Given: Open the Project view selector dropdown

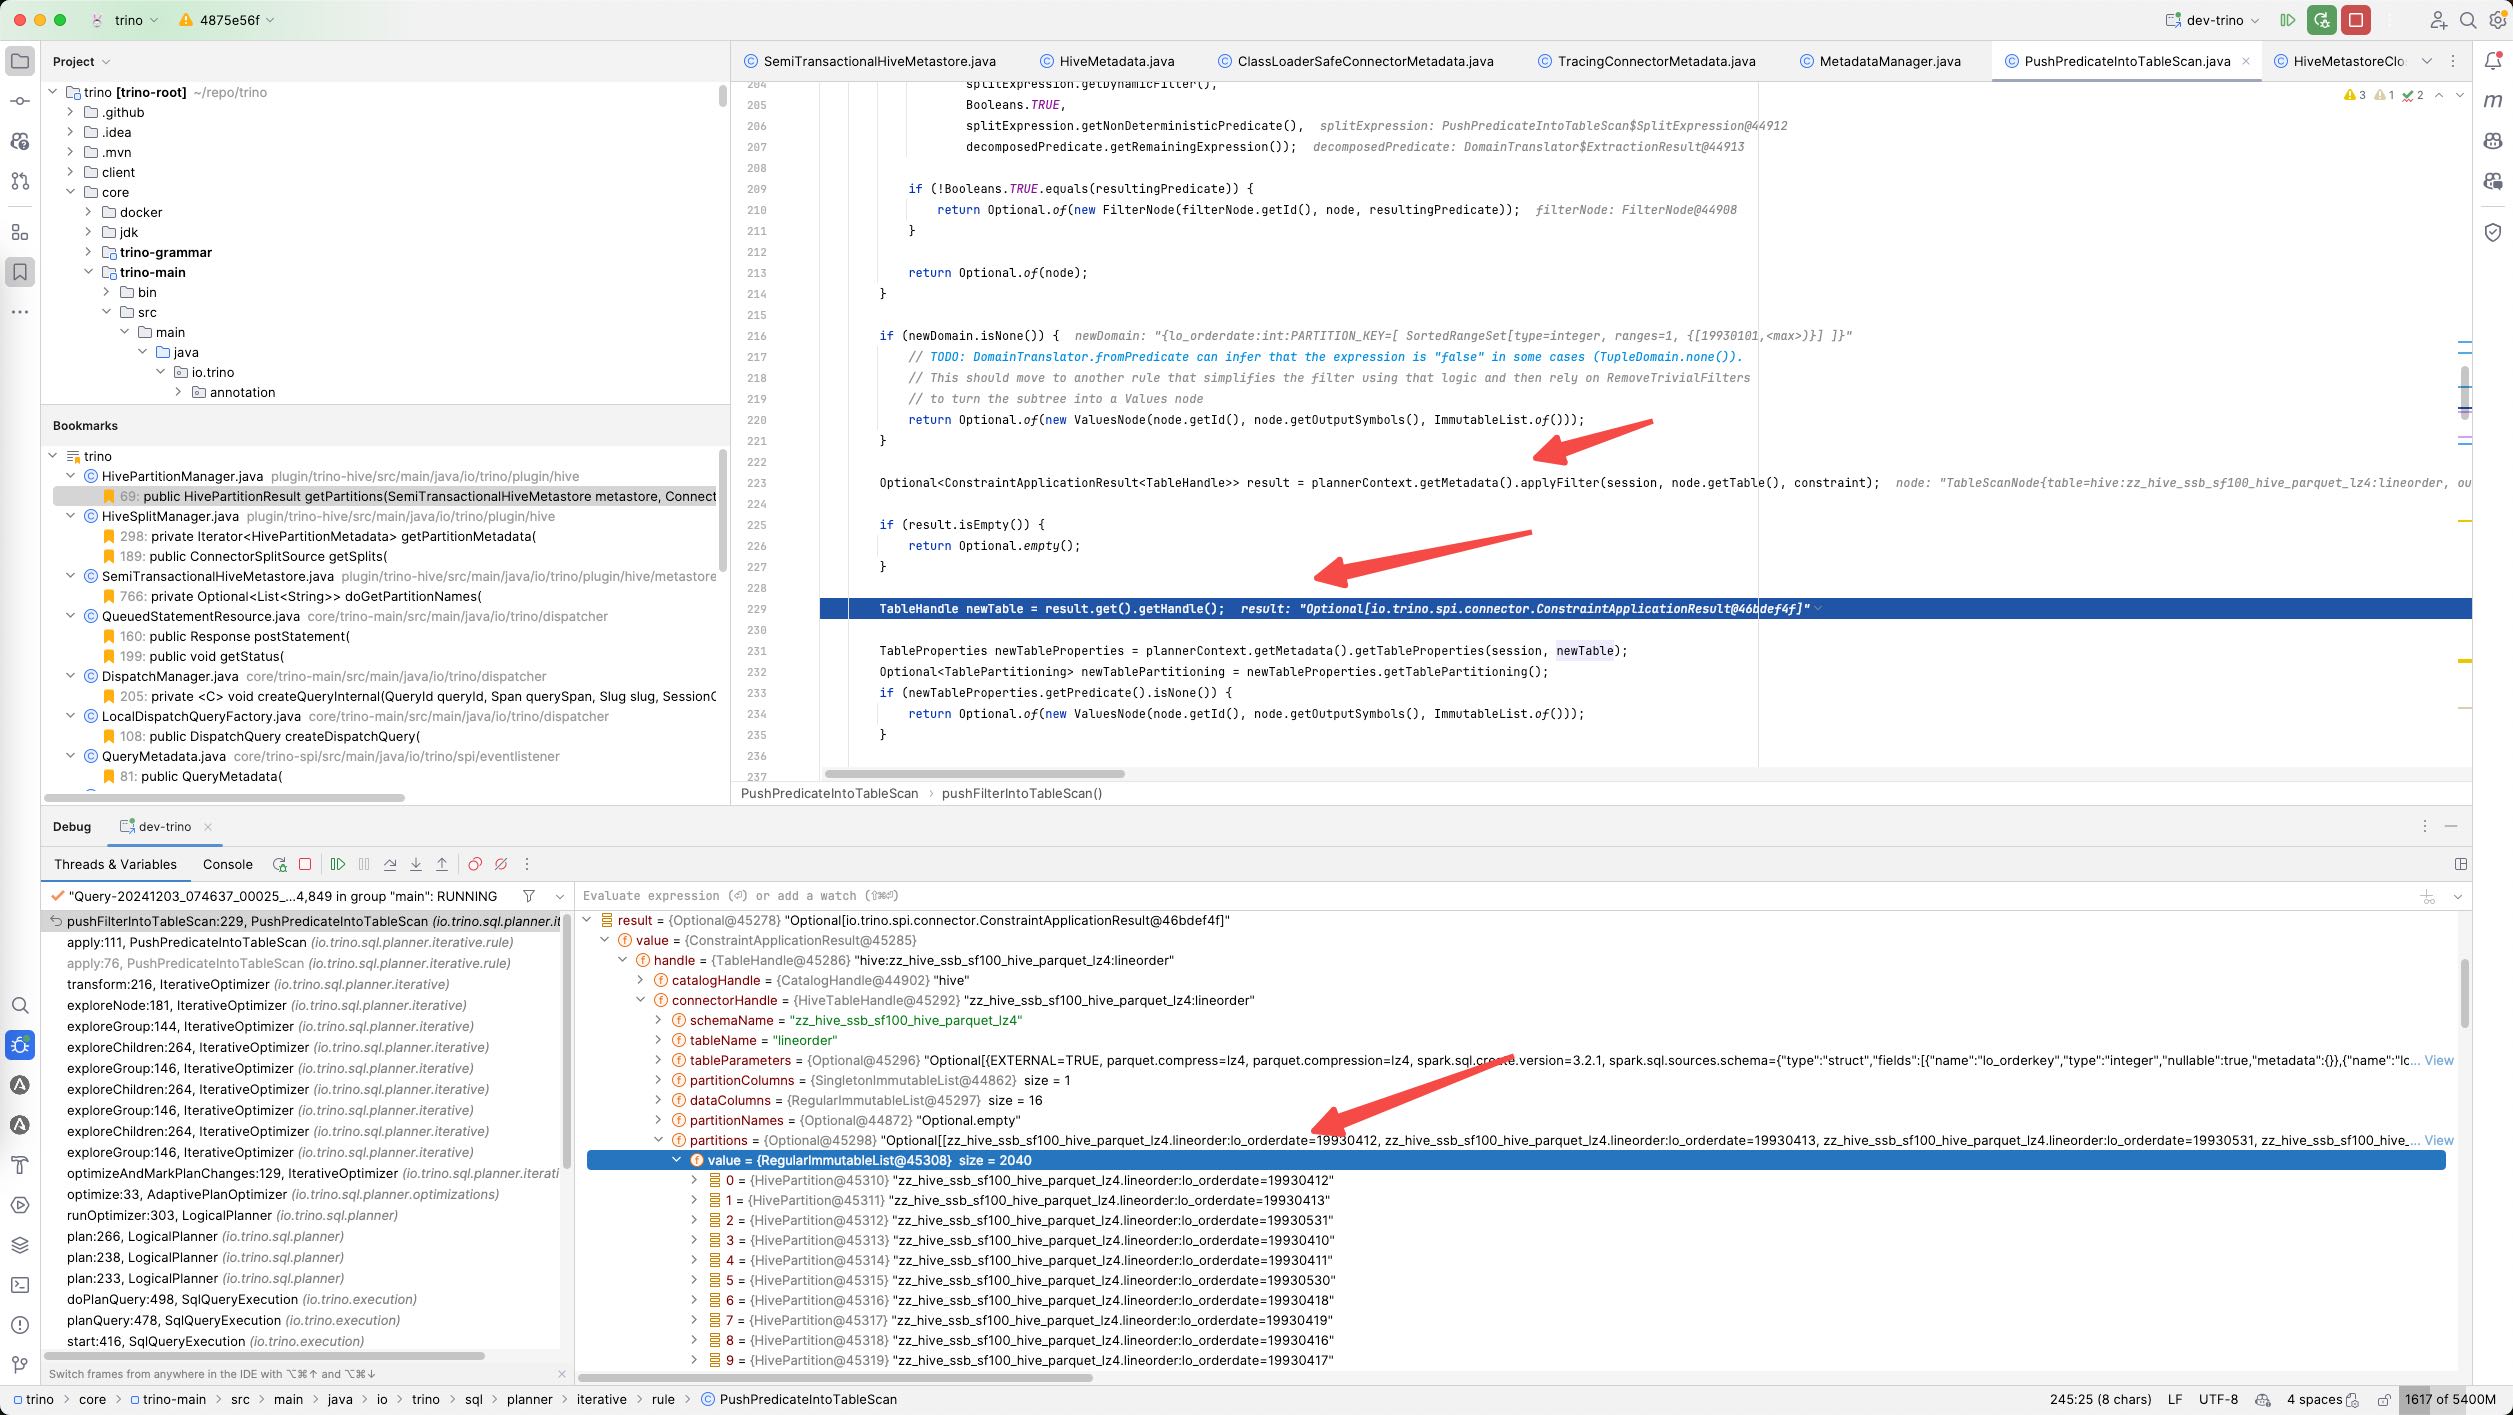Looking at the screenshot, I should [x=81, y=62].
